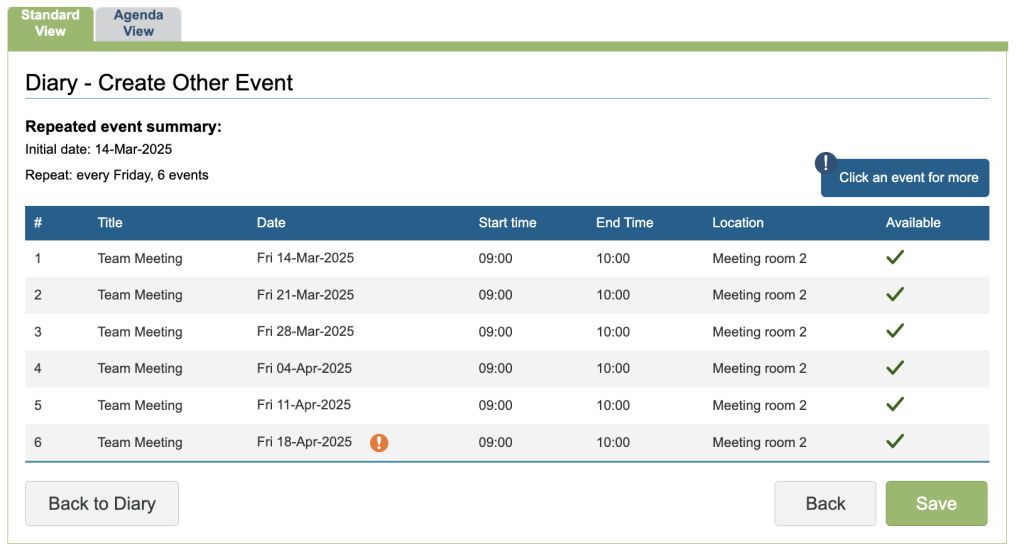Click the Back to Diary button
The image size is (1024, 560).
102,504
